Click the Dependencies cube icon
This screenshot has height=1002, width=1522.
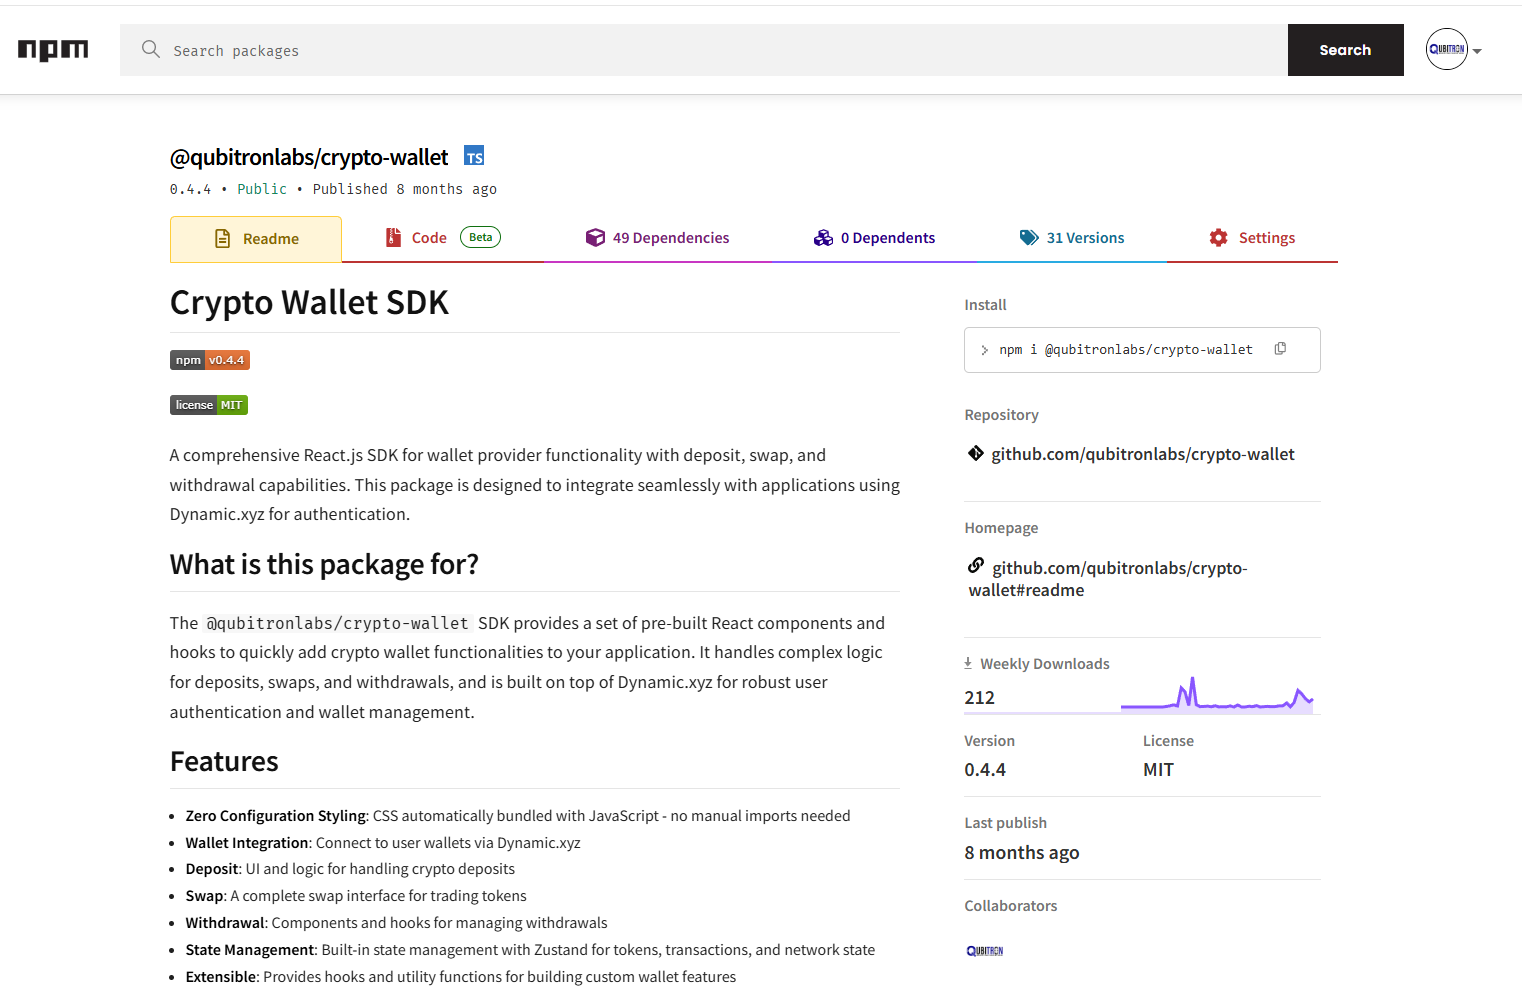(x=595, y=237)
